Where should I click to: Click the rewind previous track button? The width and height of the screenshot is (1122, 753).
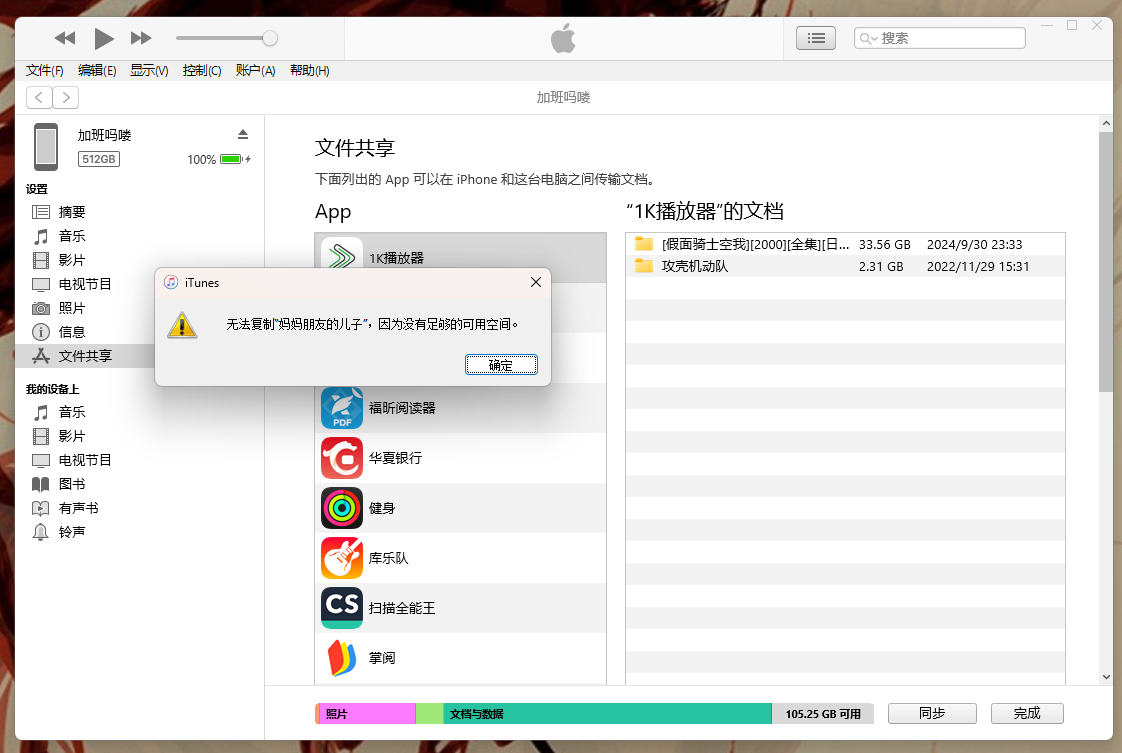tap(65, 38)
